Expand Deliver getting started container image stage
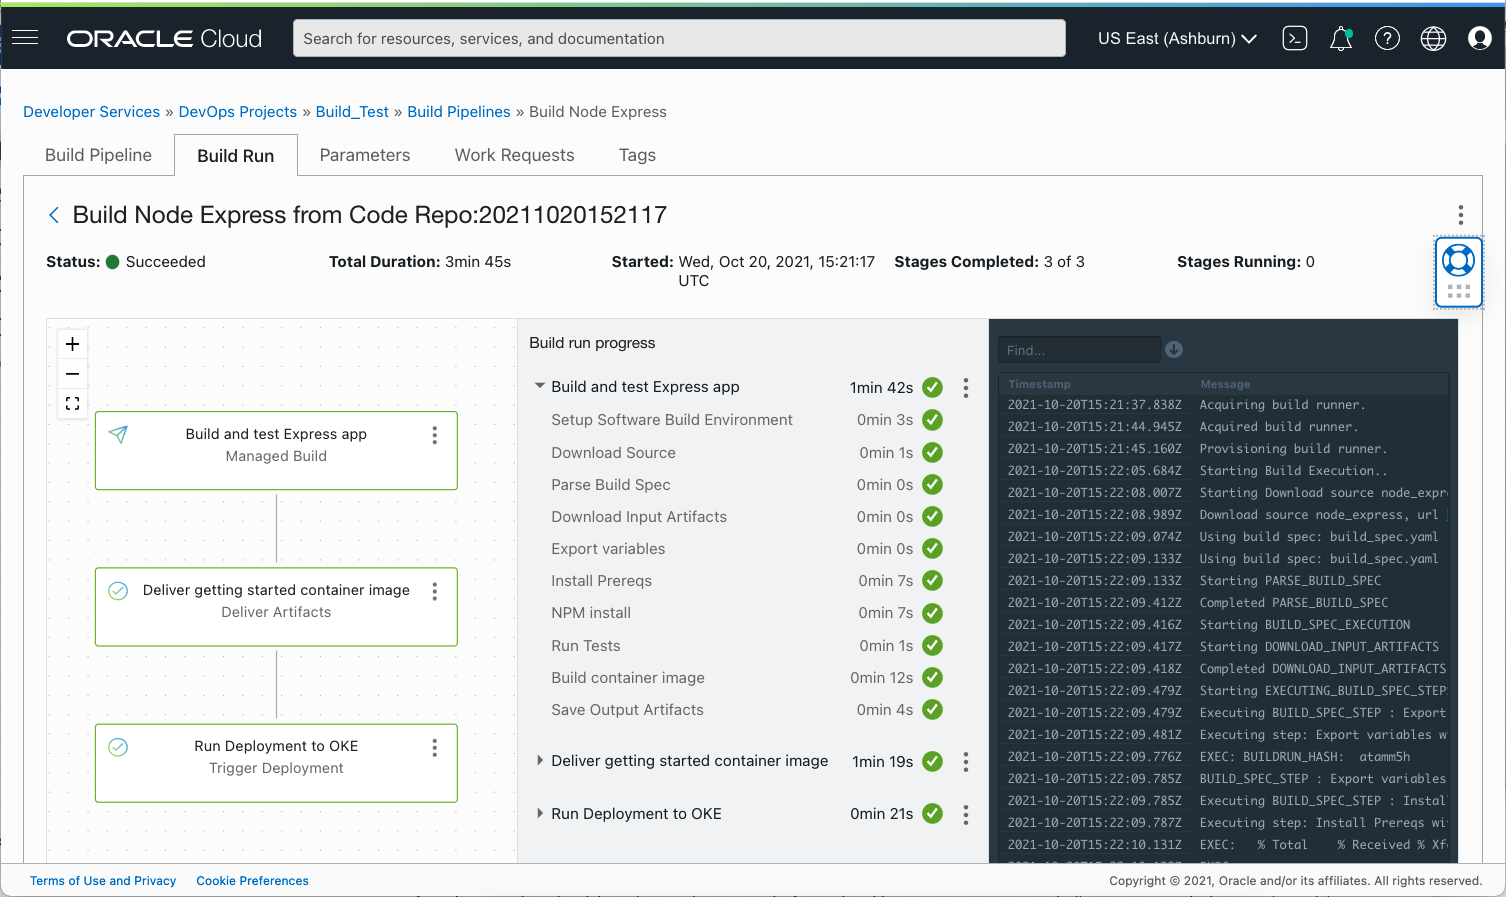This screenshot has width=1506, height=897. click(540, 761)
